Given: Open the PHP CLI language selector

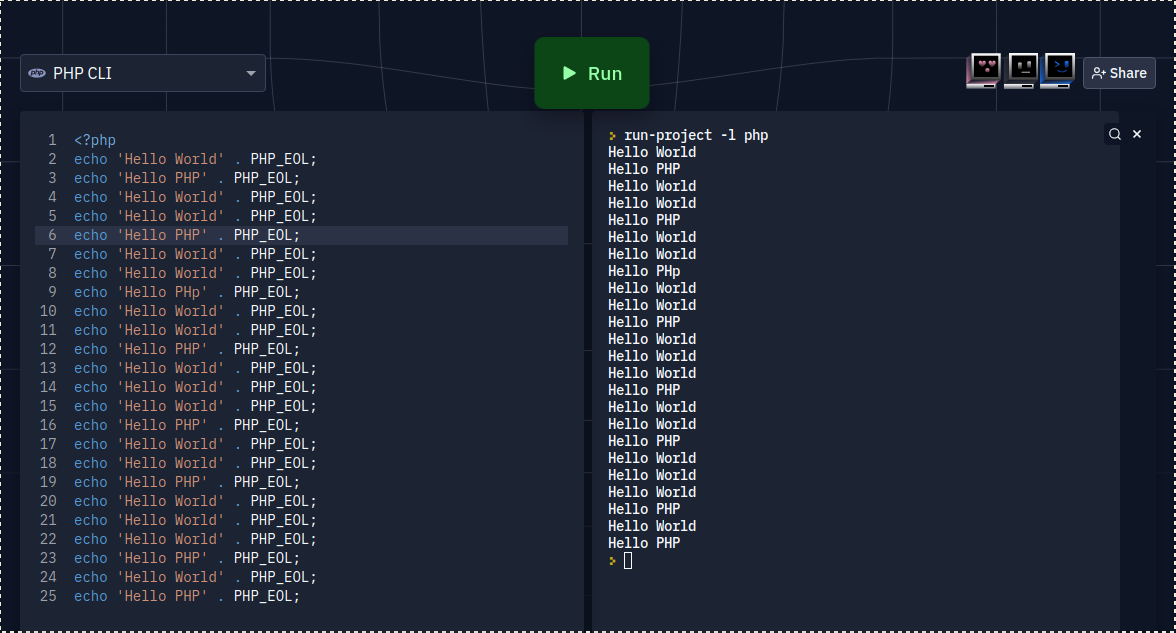Looking at the screenshot, I should point(142,73).
